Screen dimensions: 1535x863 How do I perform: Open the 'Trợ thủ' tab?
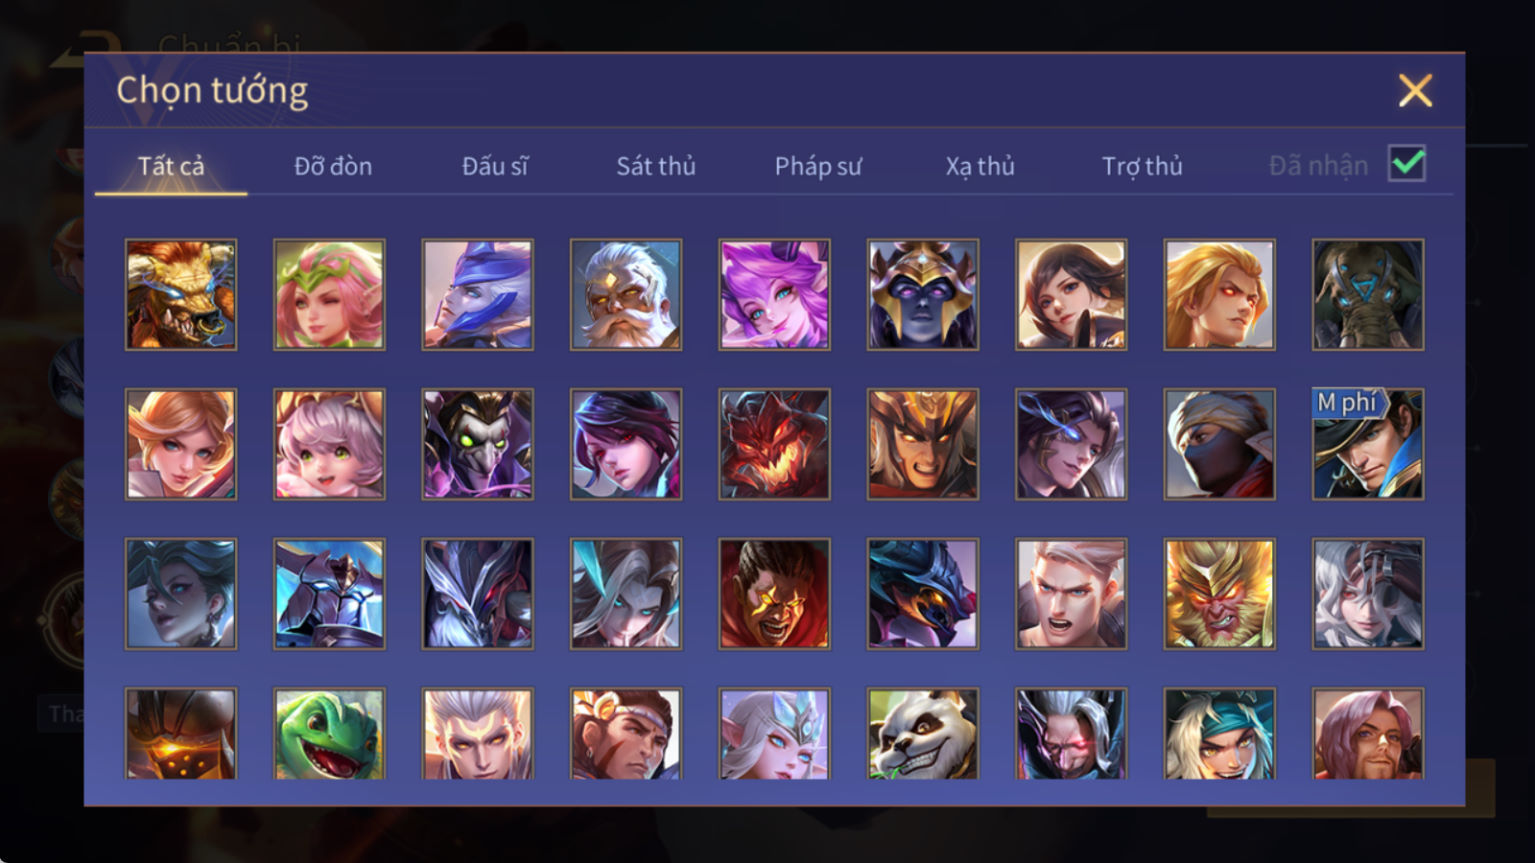1142,166
